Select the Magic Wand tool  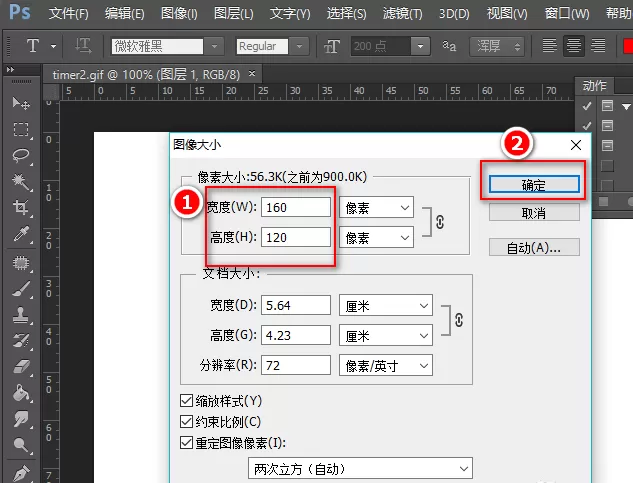(x=21, y=182)
